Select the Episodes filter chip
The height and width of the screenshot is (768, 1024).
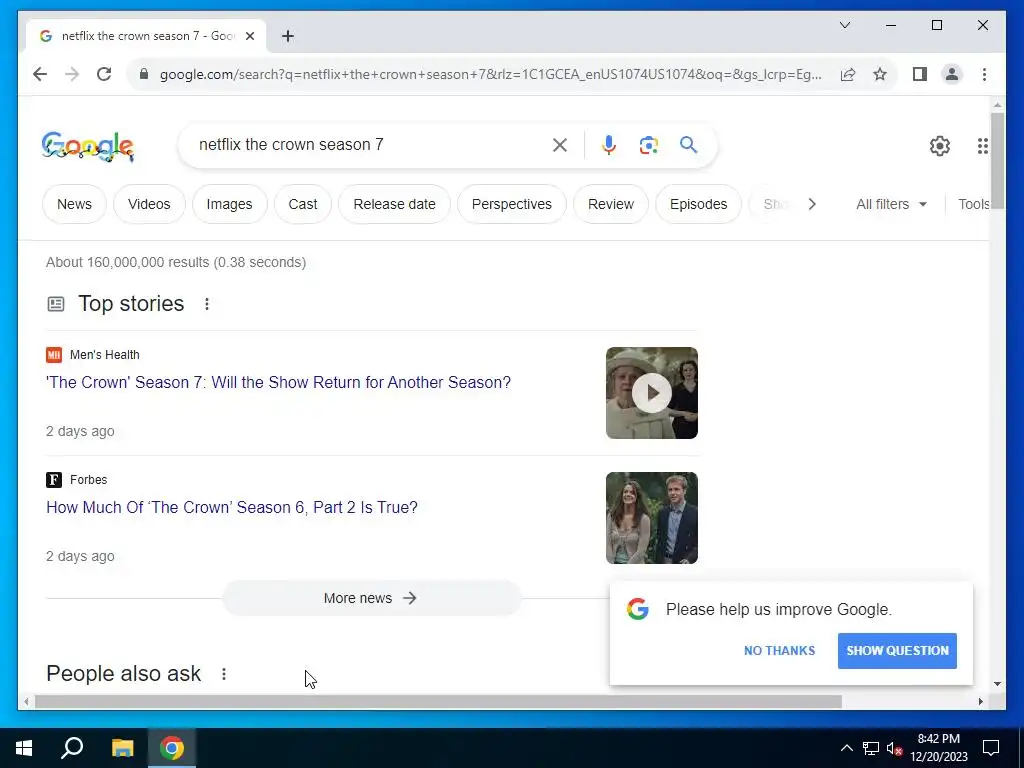pos(698,204)
